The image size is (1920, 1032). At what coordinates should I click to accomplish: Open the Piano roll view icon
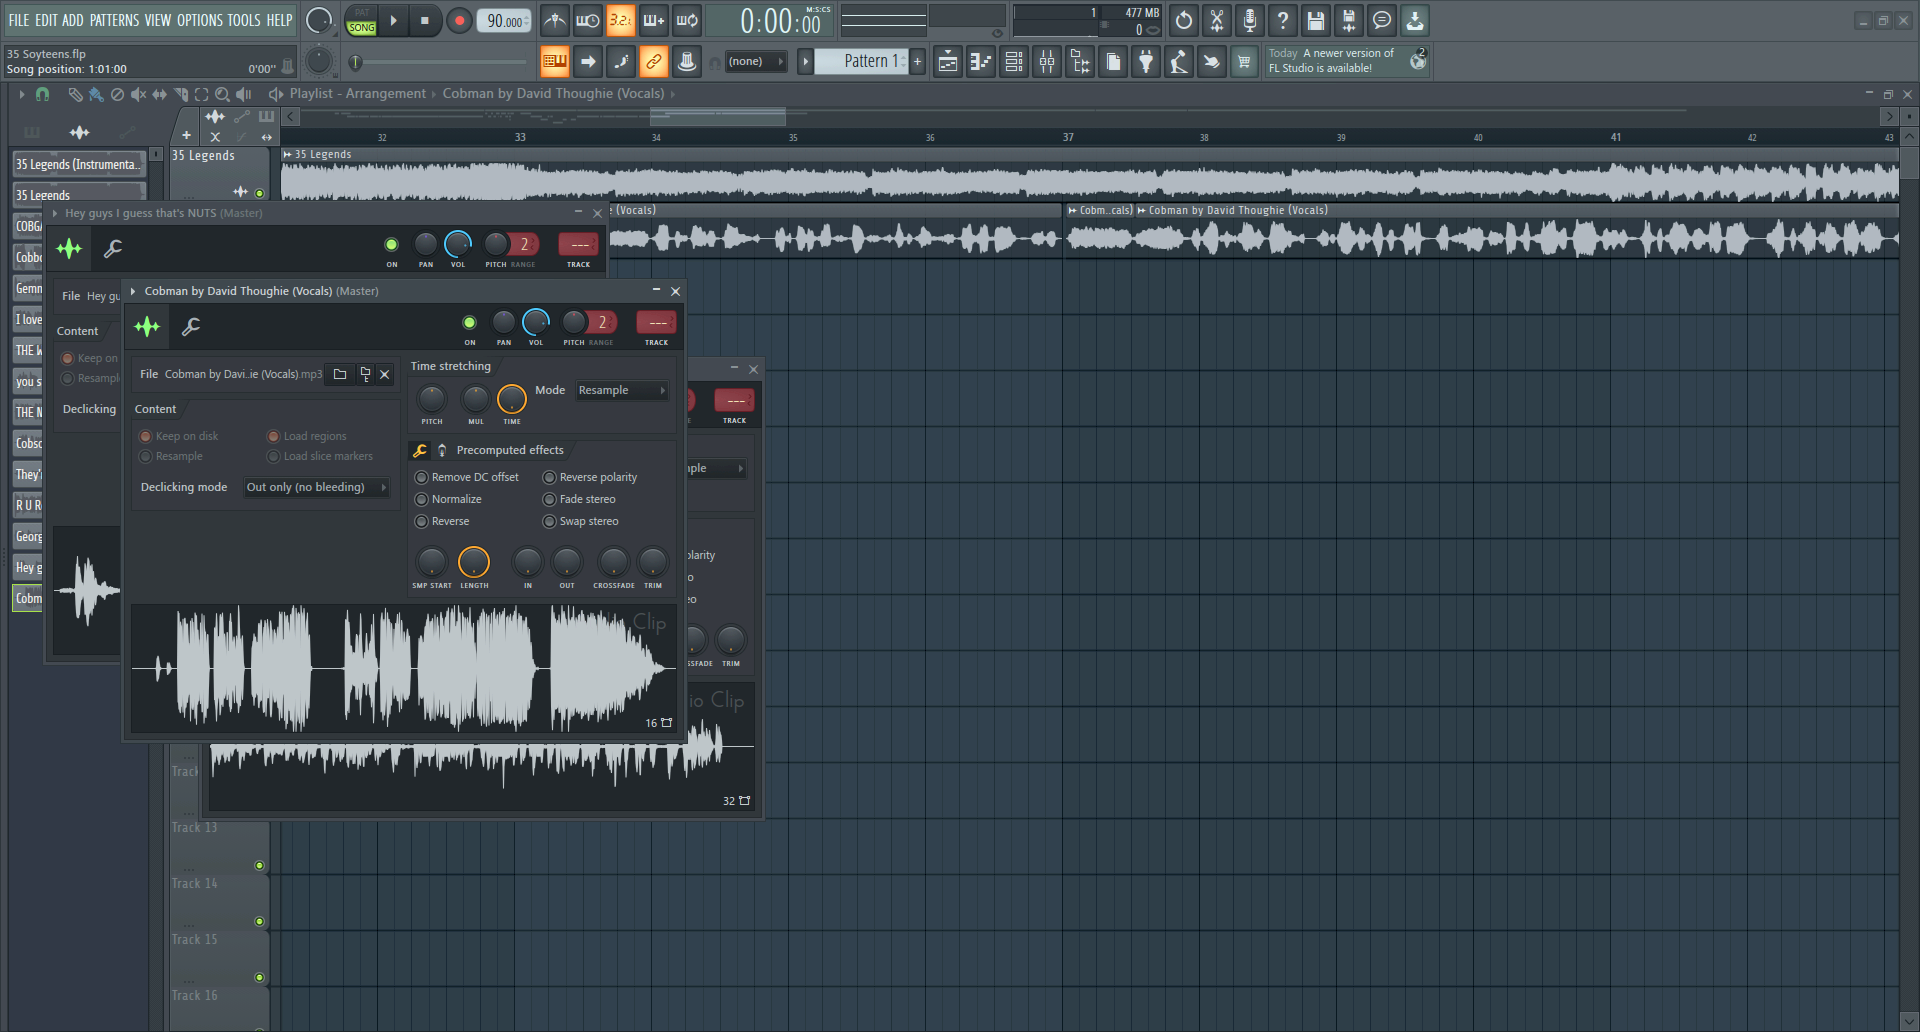pos(981,62)
